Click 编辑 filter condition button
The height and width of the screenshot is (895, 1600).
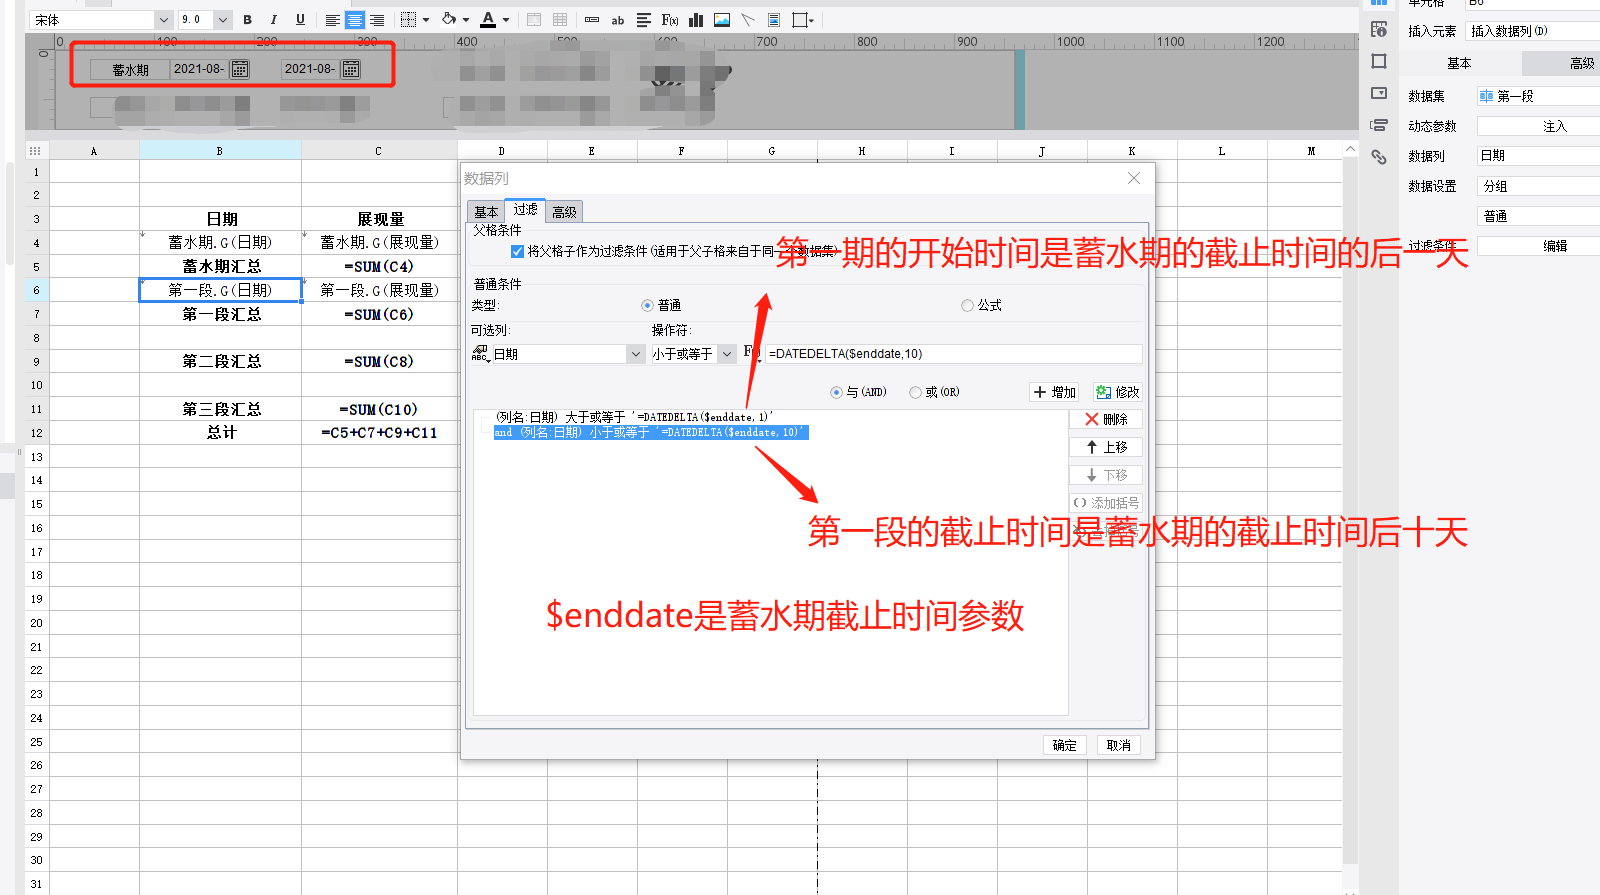[x=1538, y=246]
